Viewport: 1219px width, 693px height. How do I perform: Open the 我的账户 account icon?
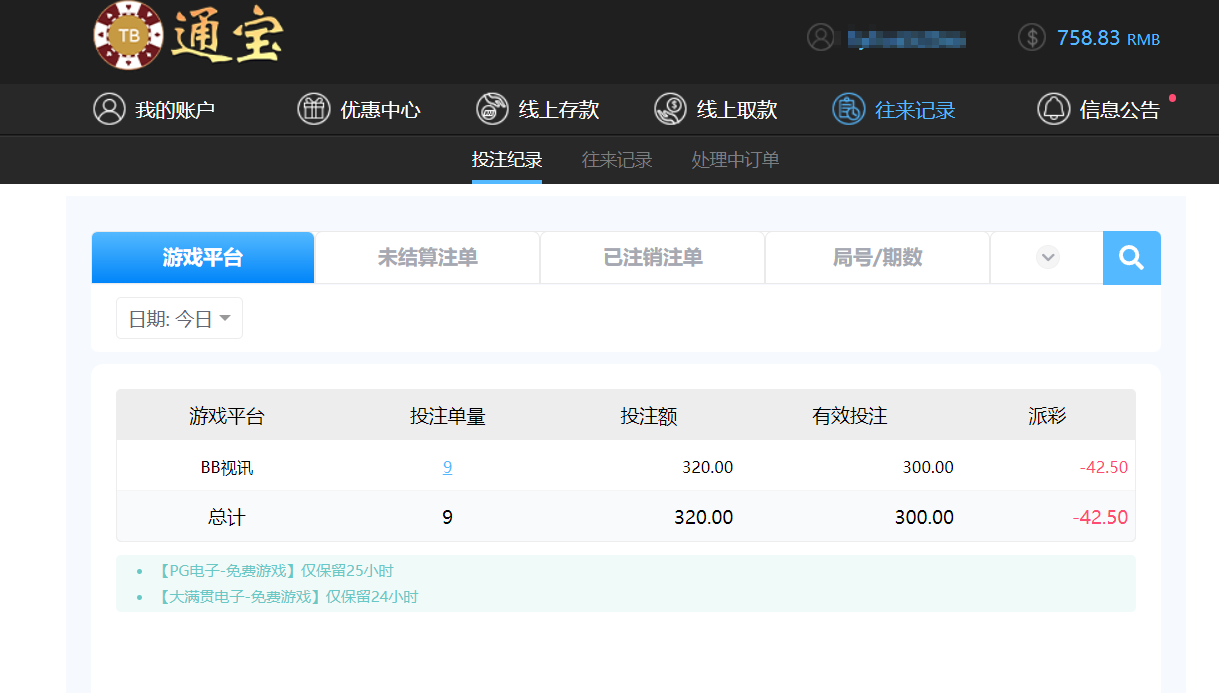click(x=109, y=109)
